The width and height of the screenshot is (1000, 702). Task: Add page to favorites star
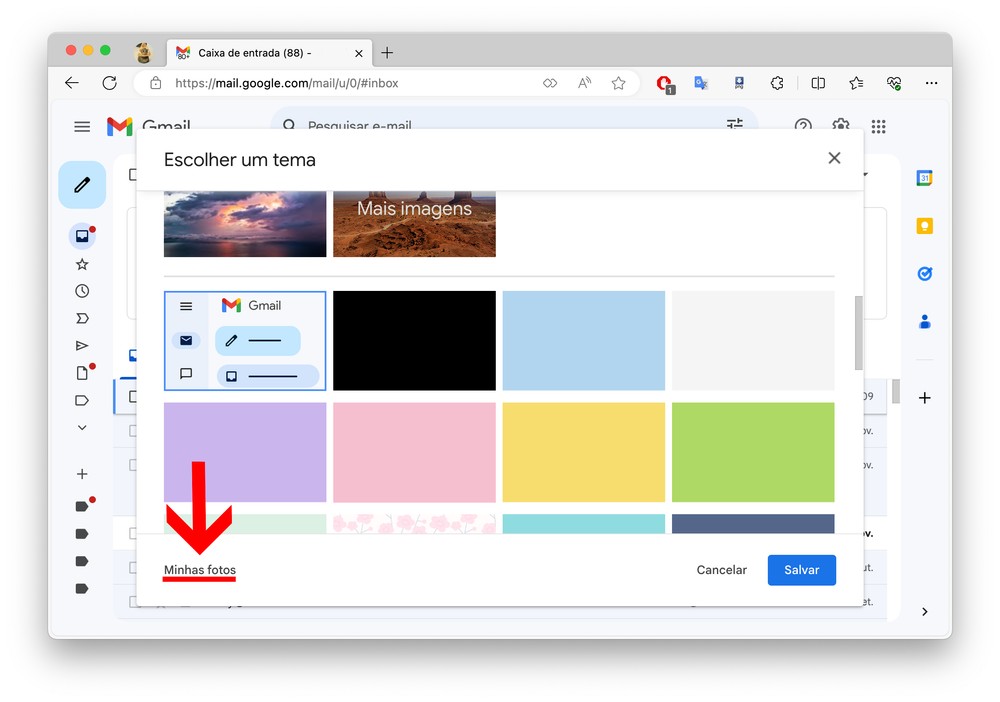(x=618, y=83)
